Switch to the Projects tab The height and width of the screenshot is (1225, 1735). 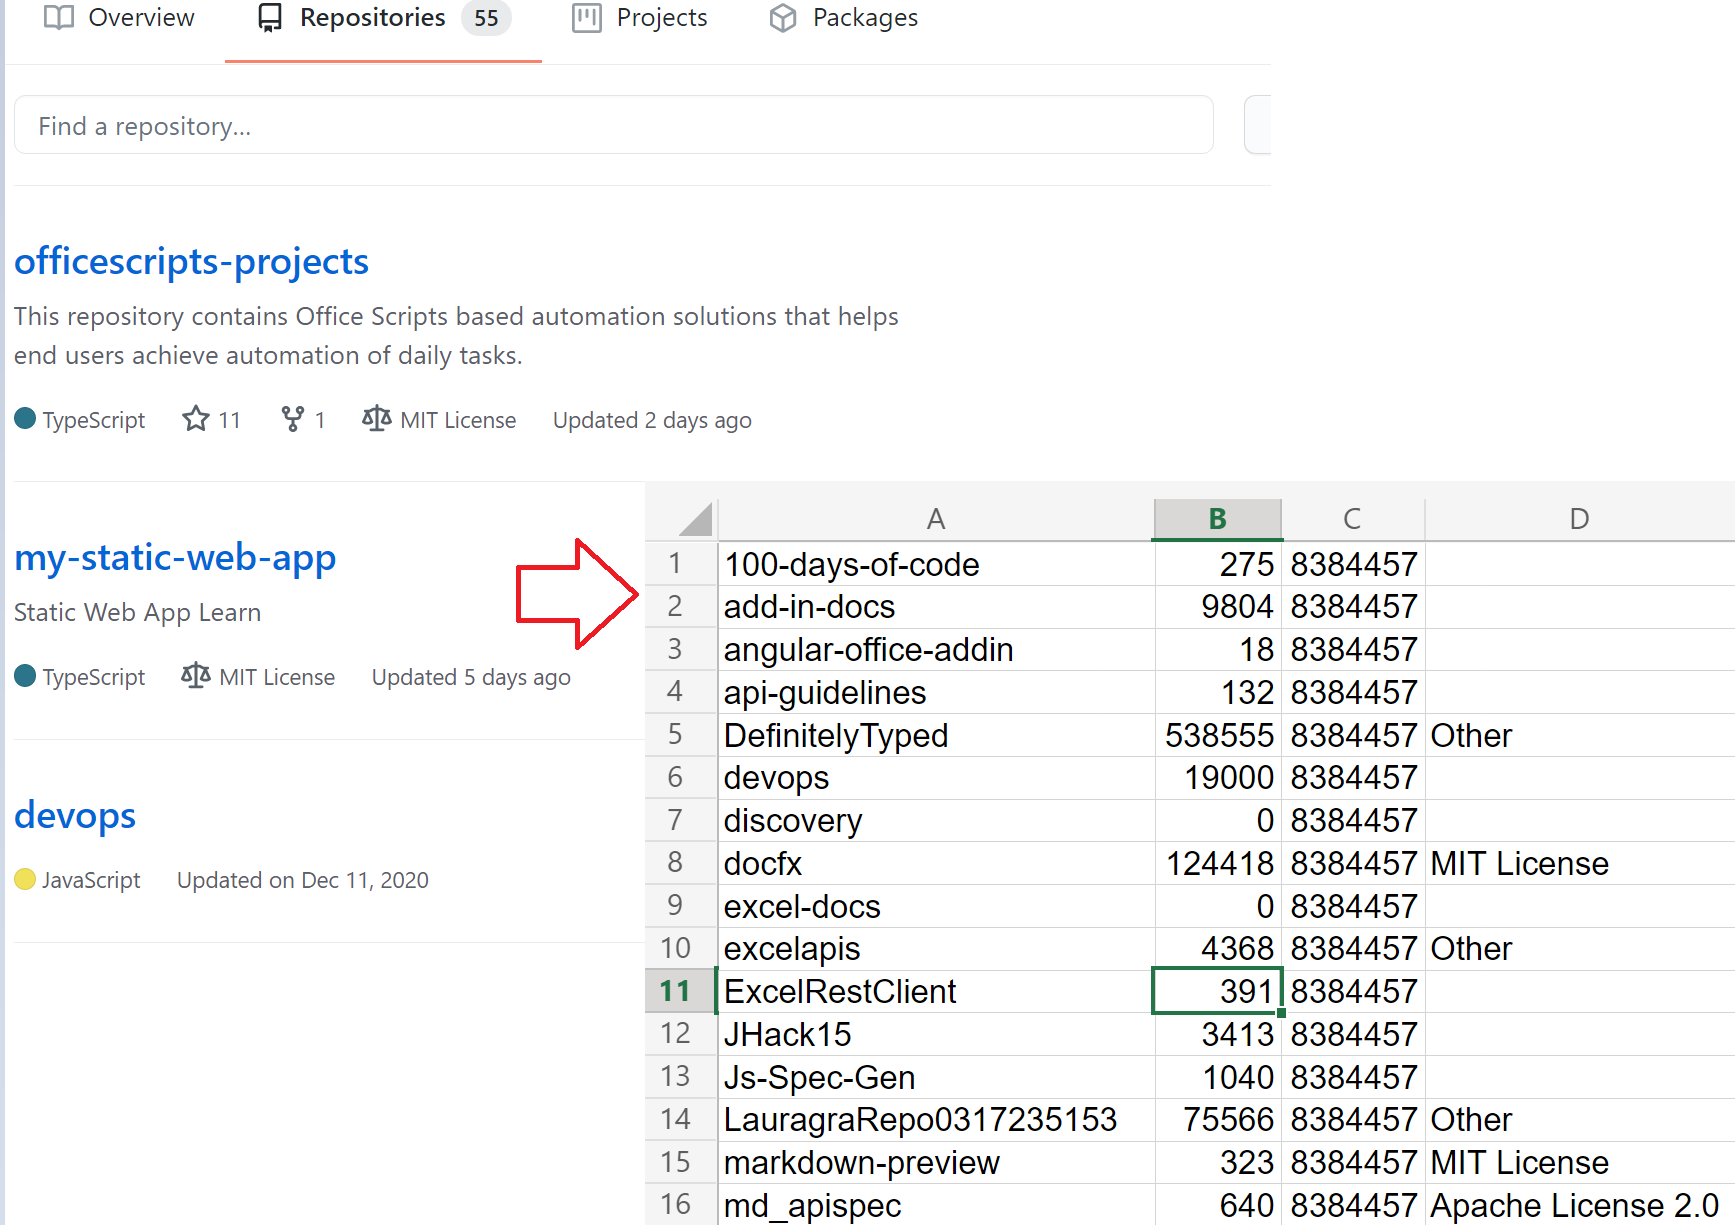[x=661, y=17]
